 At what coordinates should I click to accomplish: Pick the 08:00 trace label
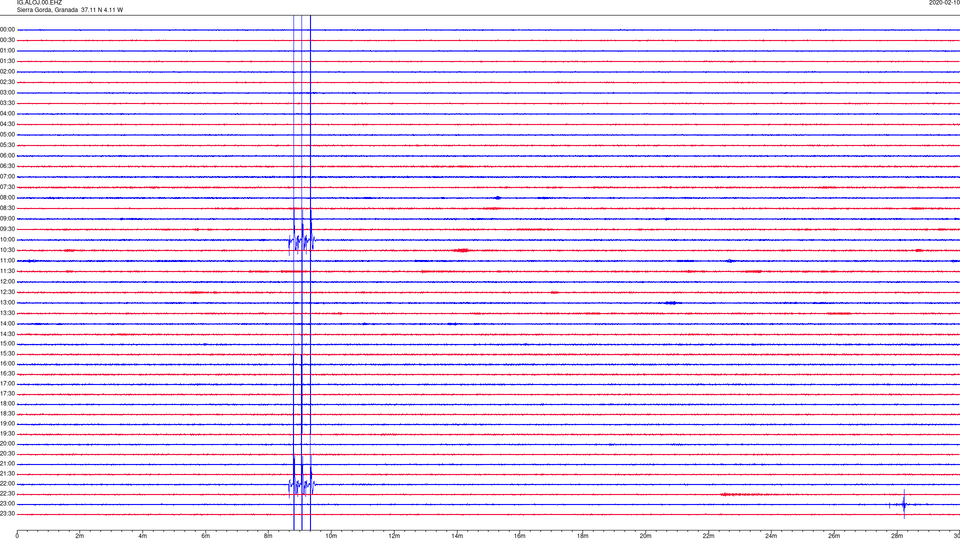[x=7, y=198]
